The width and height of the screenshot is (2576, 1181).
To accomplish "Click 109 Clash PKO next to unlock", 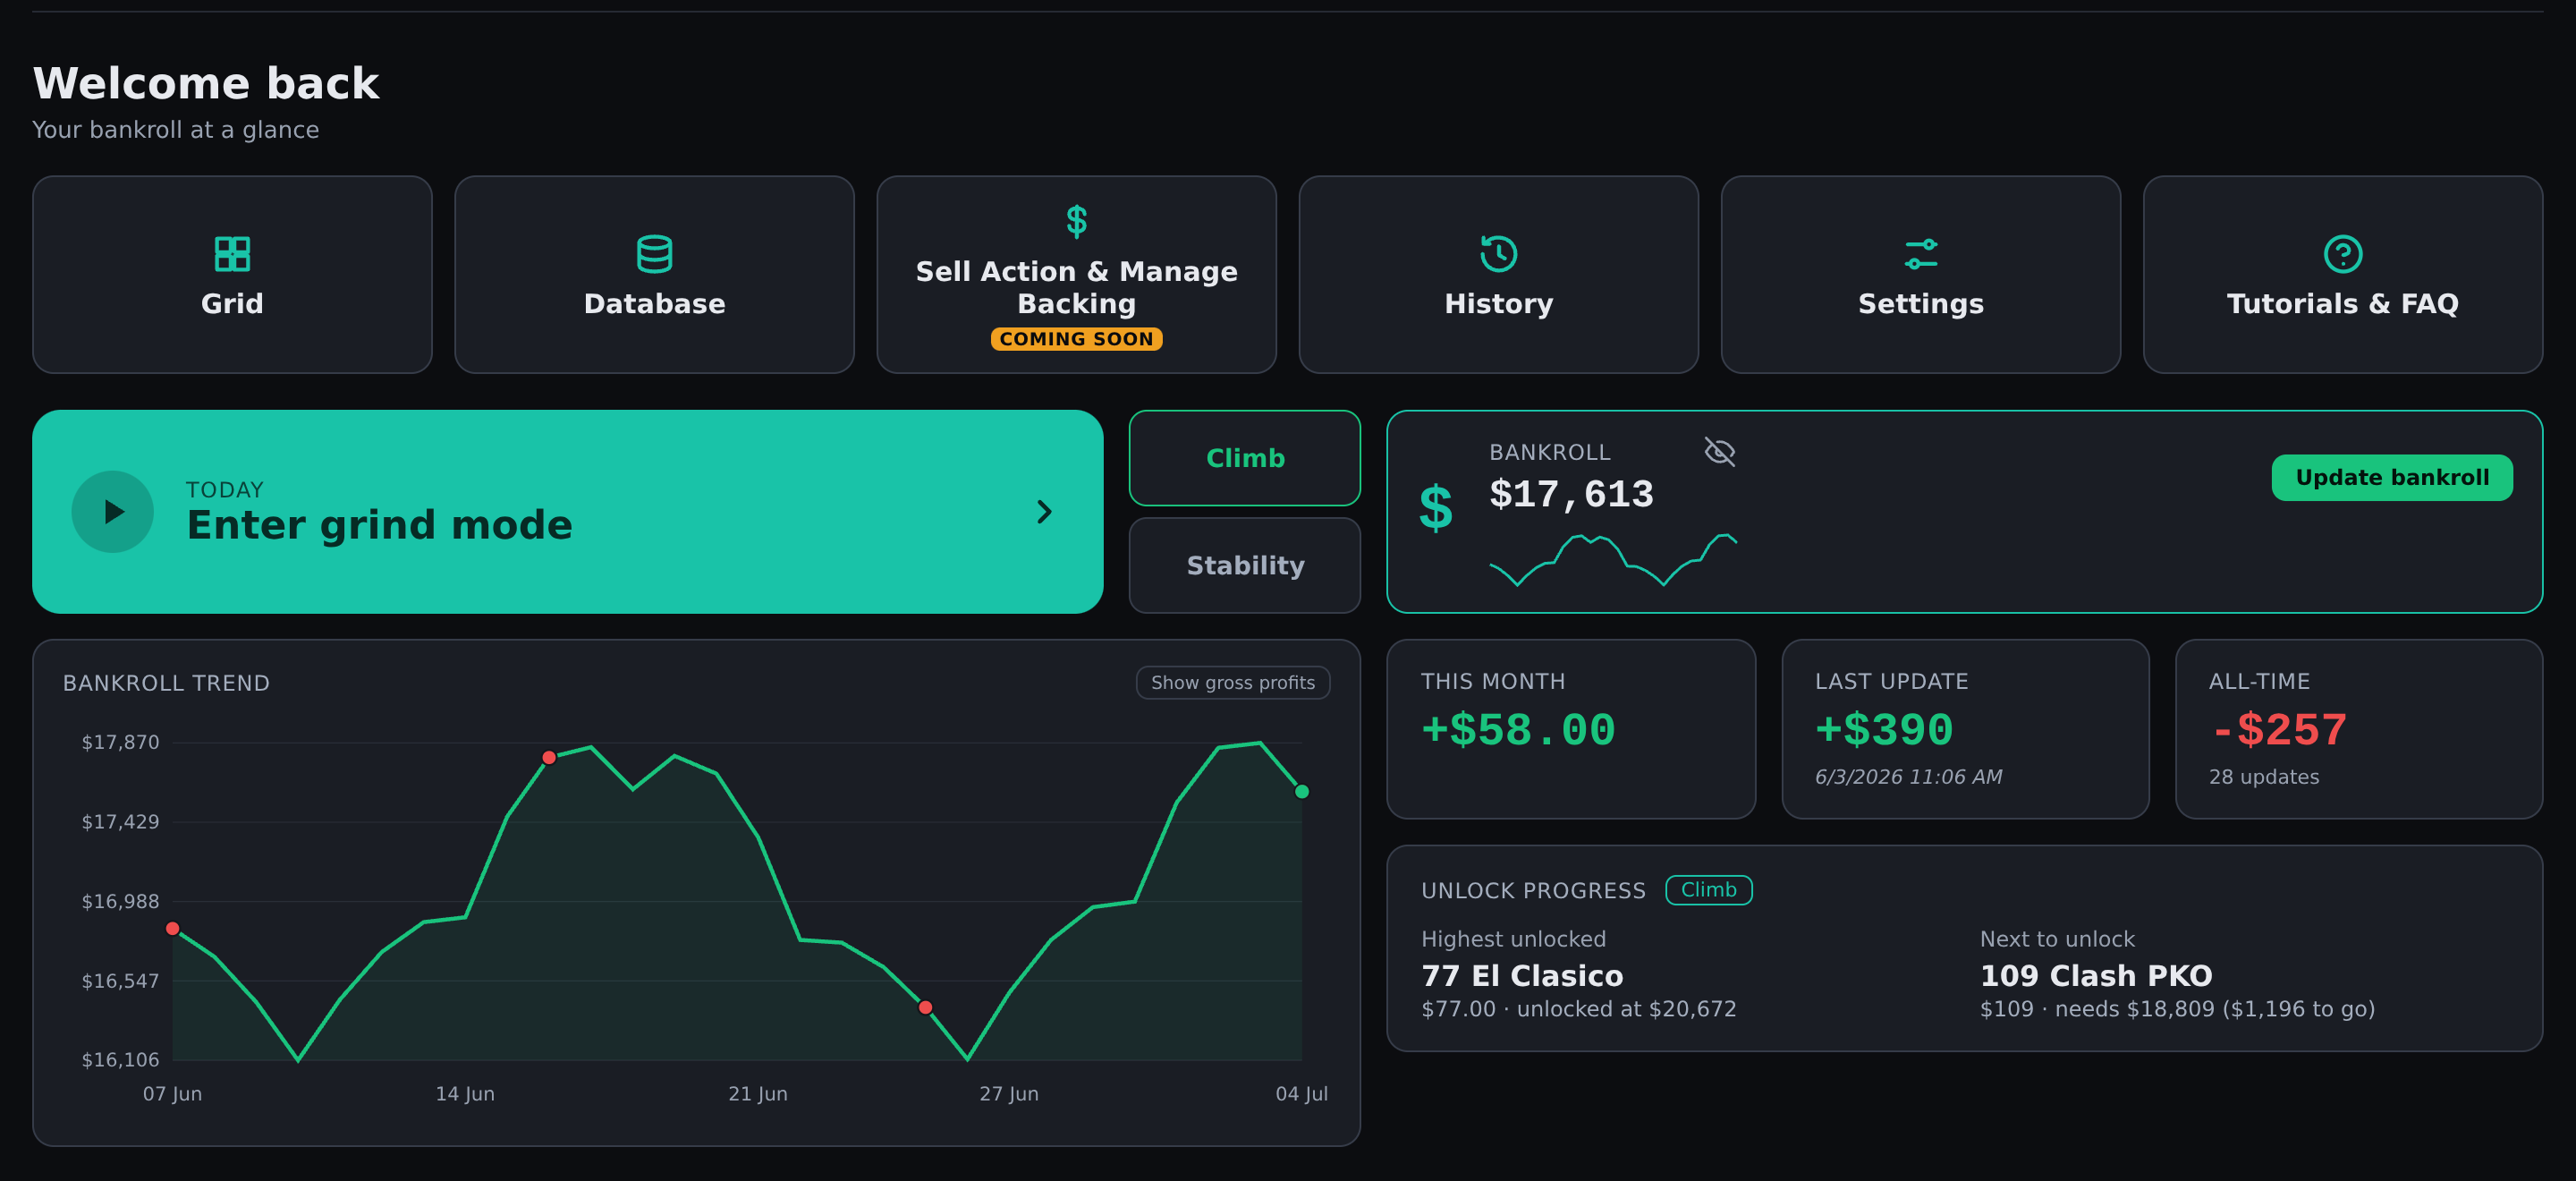I will pyautogui.click(x=2096, y=976).
